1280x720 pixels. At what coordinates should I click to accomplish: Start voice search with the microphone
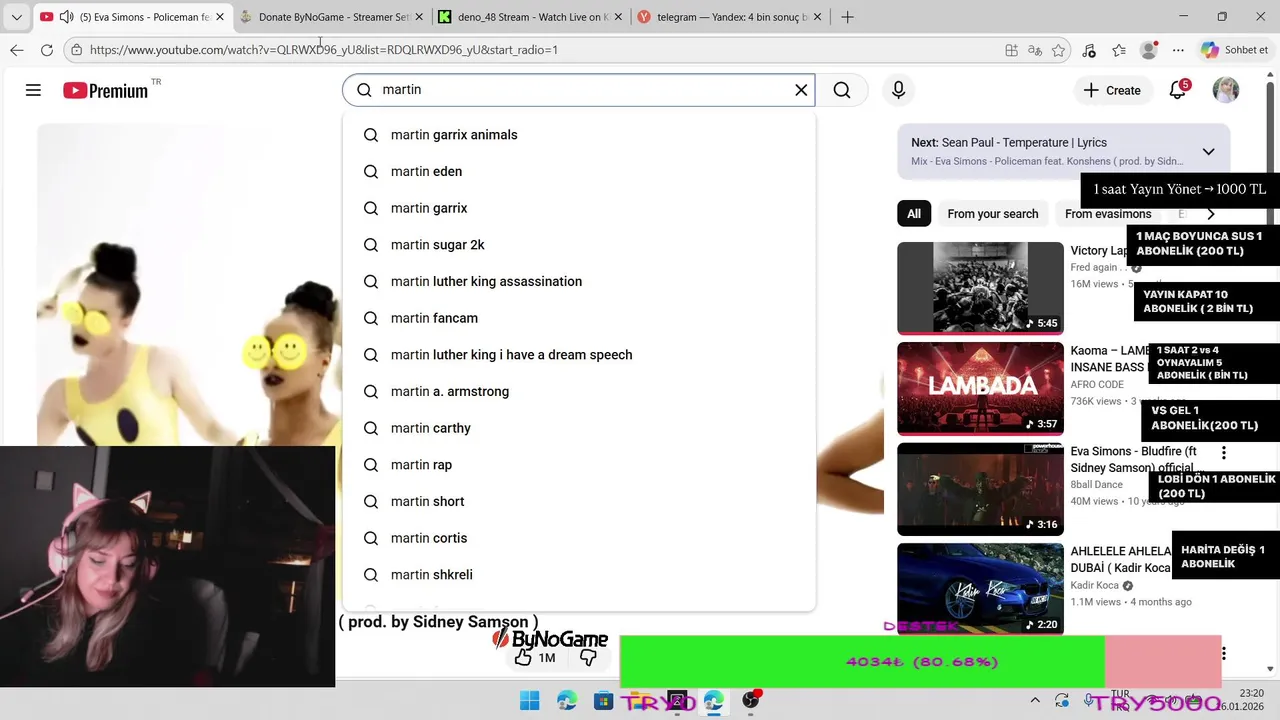tap(898, 90)
